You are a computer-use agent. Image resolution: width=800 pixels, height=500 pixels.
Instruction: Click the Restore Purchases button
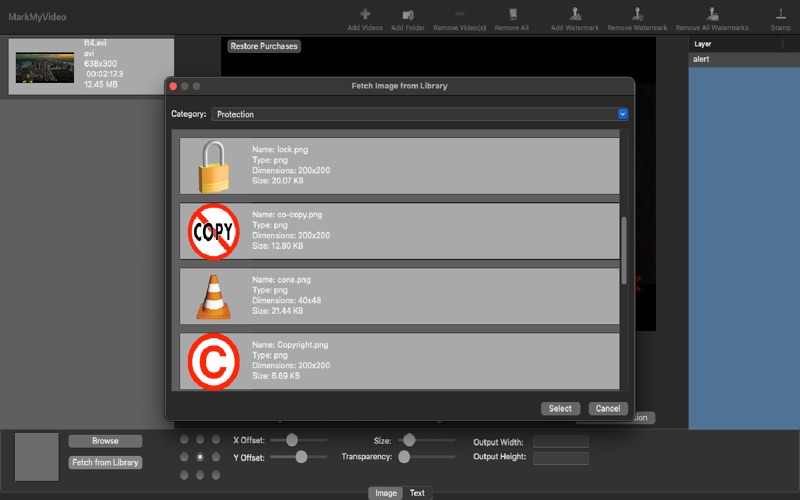[264, 46]
